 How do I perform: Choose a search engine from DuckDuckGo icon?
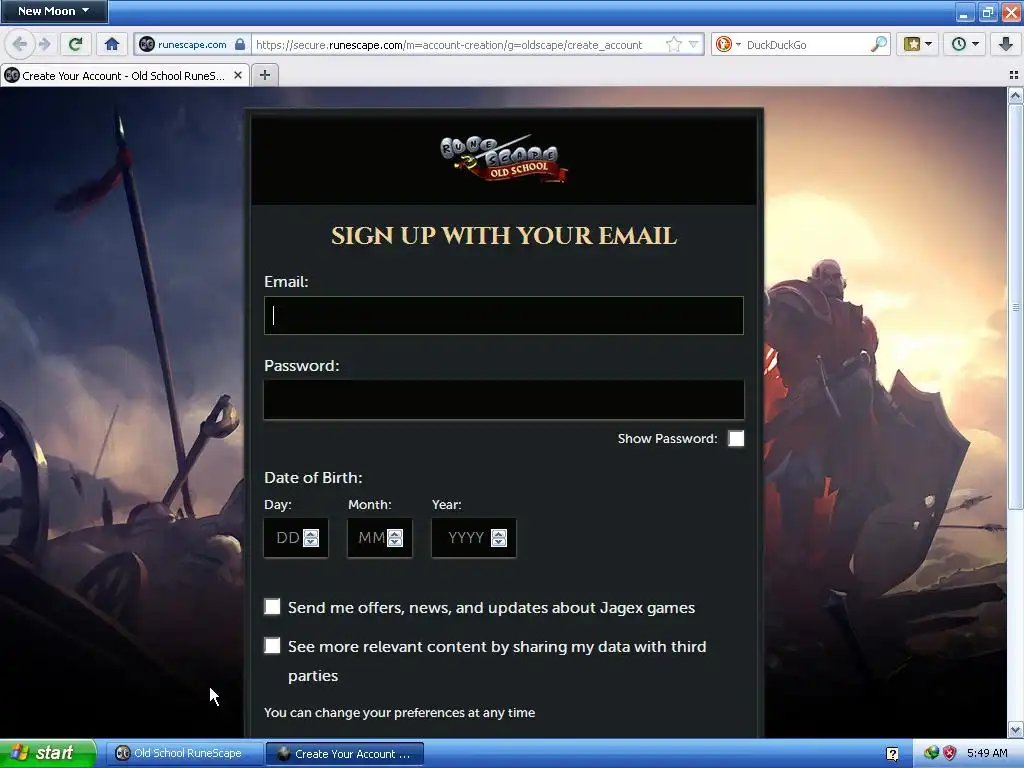[x=728, y=44]
